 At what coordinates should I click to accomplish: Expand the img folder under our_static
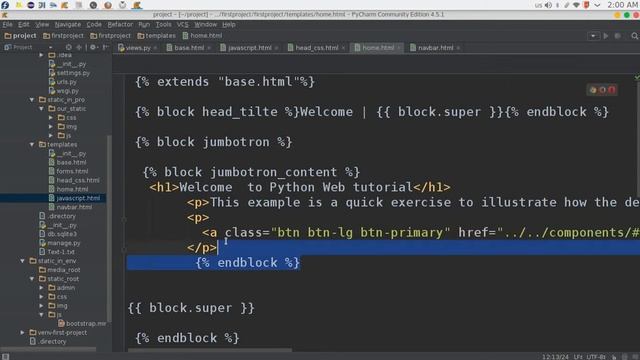(51, 127)
